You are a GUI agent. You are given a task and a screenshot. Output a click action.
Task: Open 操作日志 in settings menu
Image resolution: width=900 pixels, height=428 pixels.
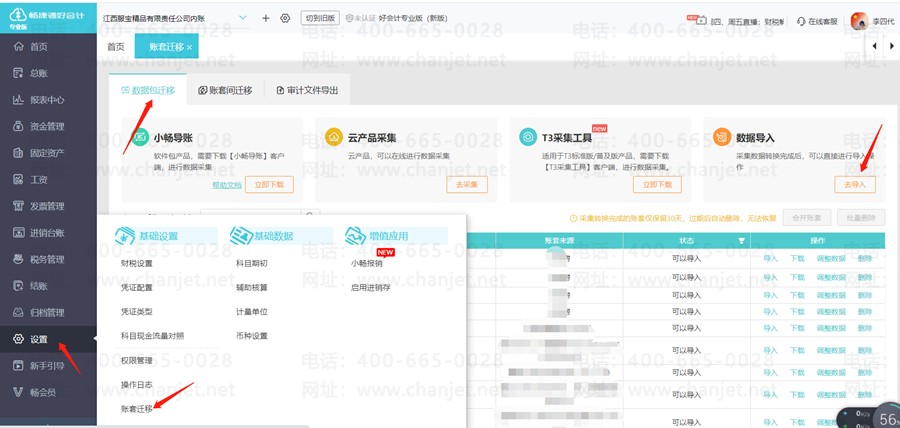[137, 384]
